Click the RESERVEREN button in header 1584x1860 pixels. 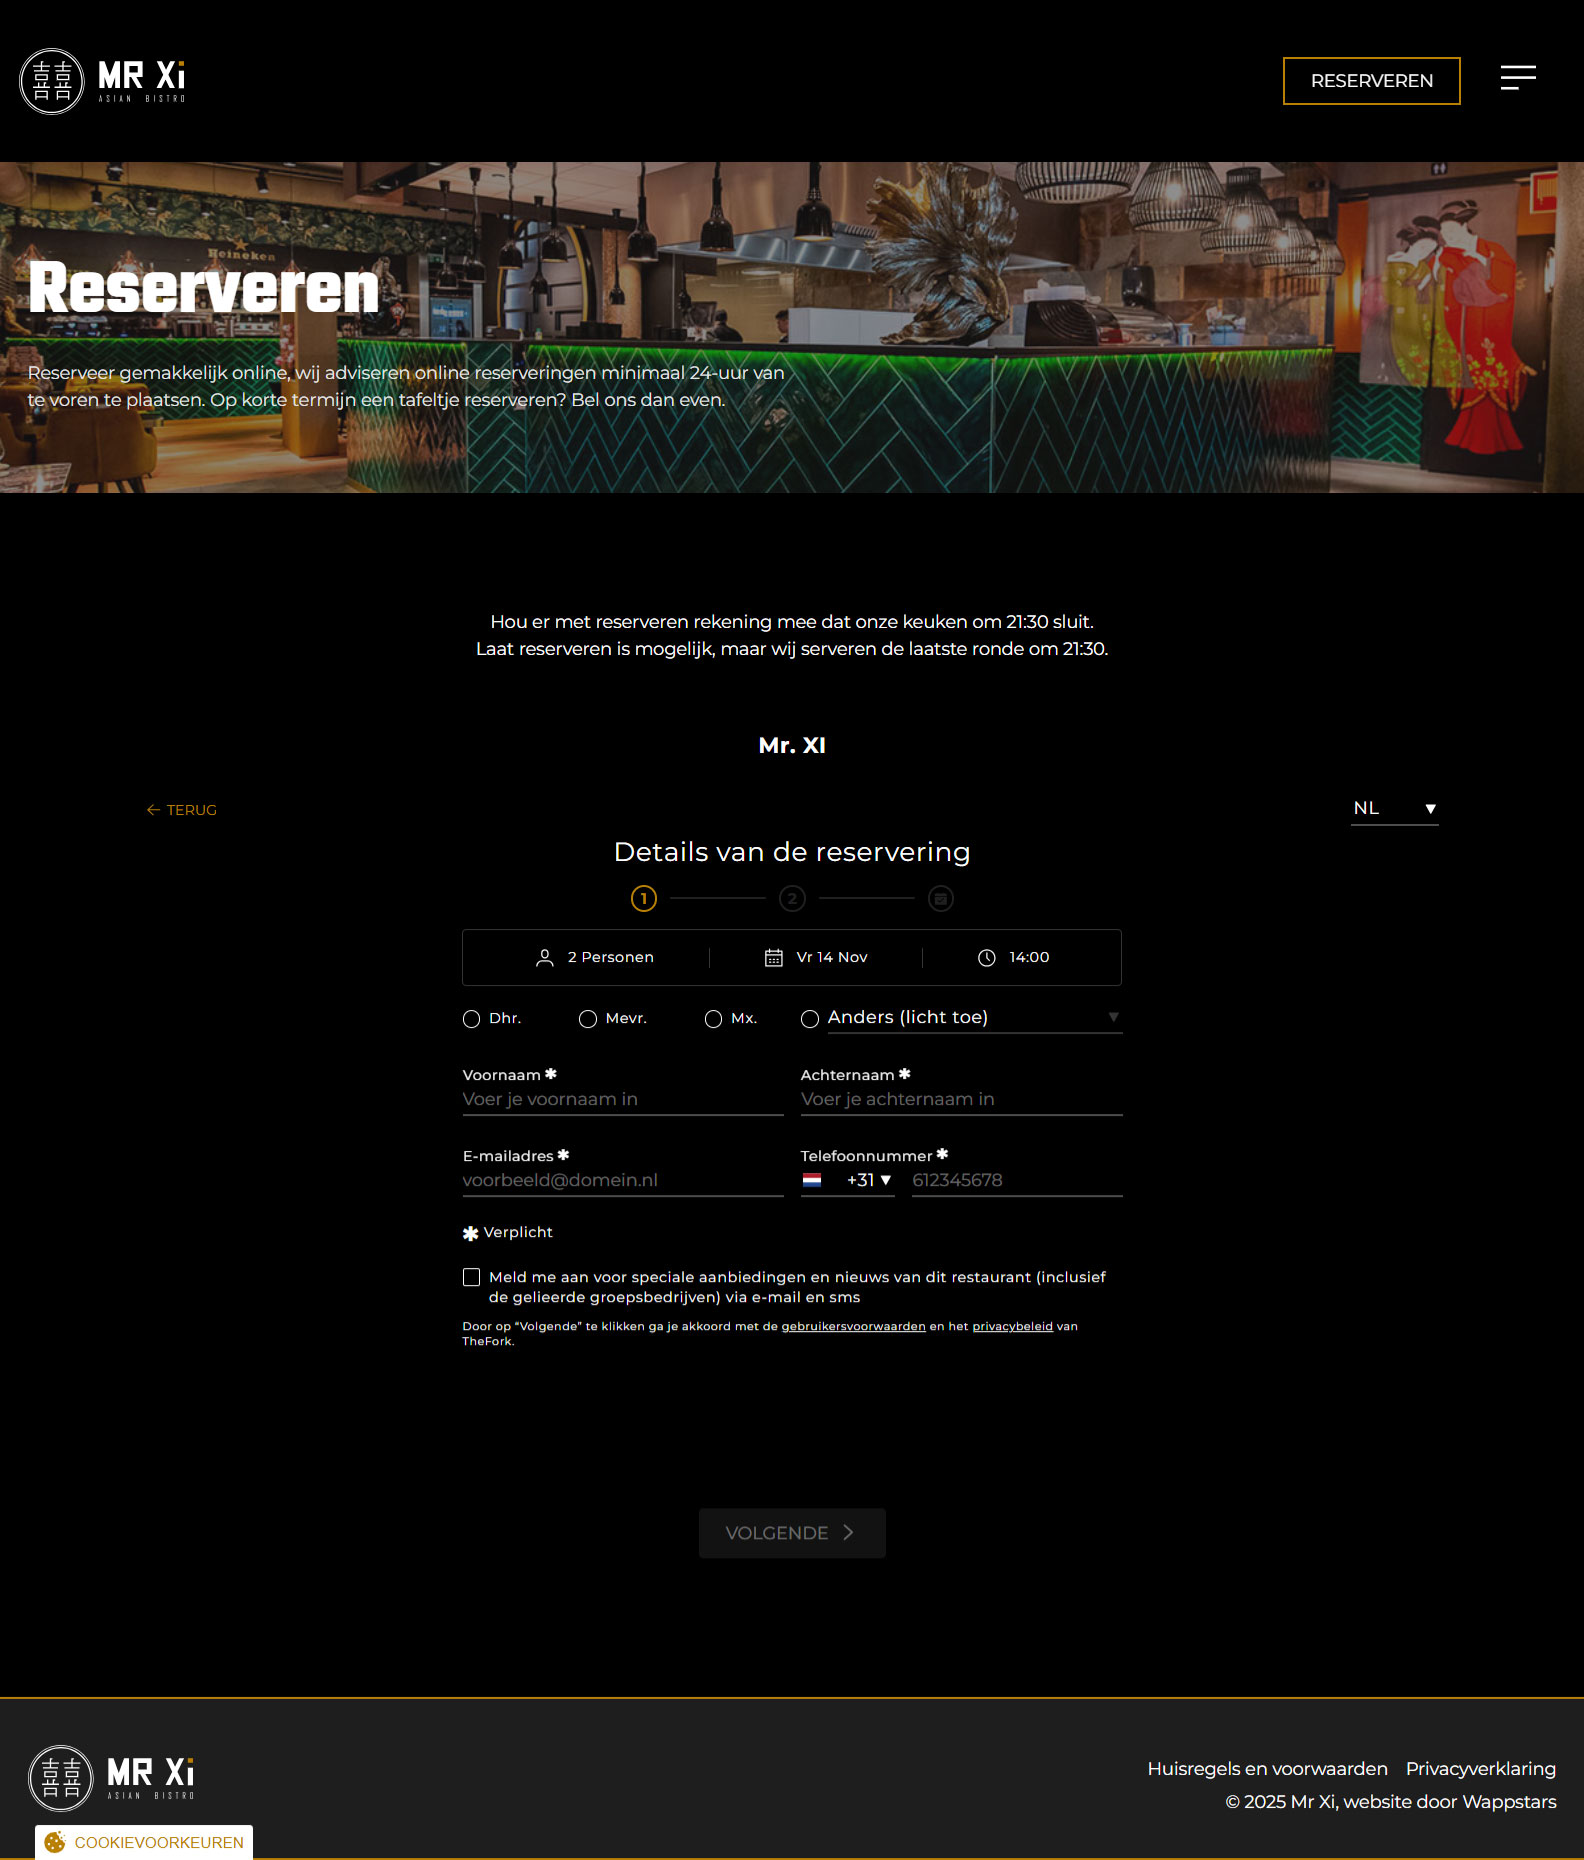point(1371,81)
